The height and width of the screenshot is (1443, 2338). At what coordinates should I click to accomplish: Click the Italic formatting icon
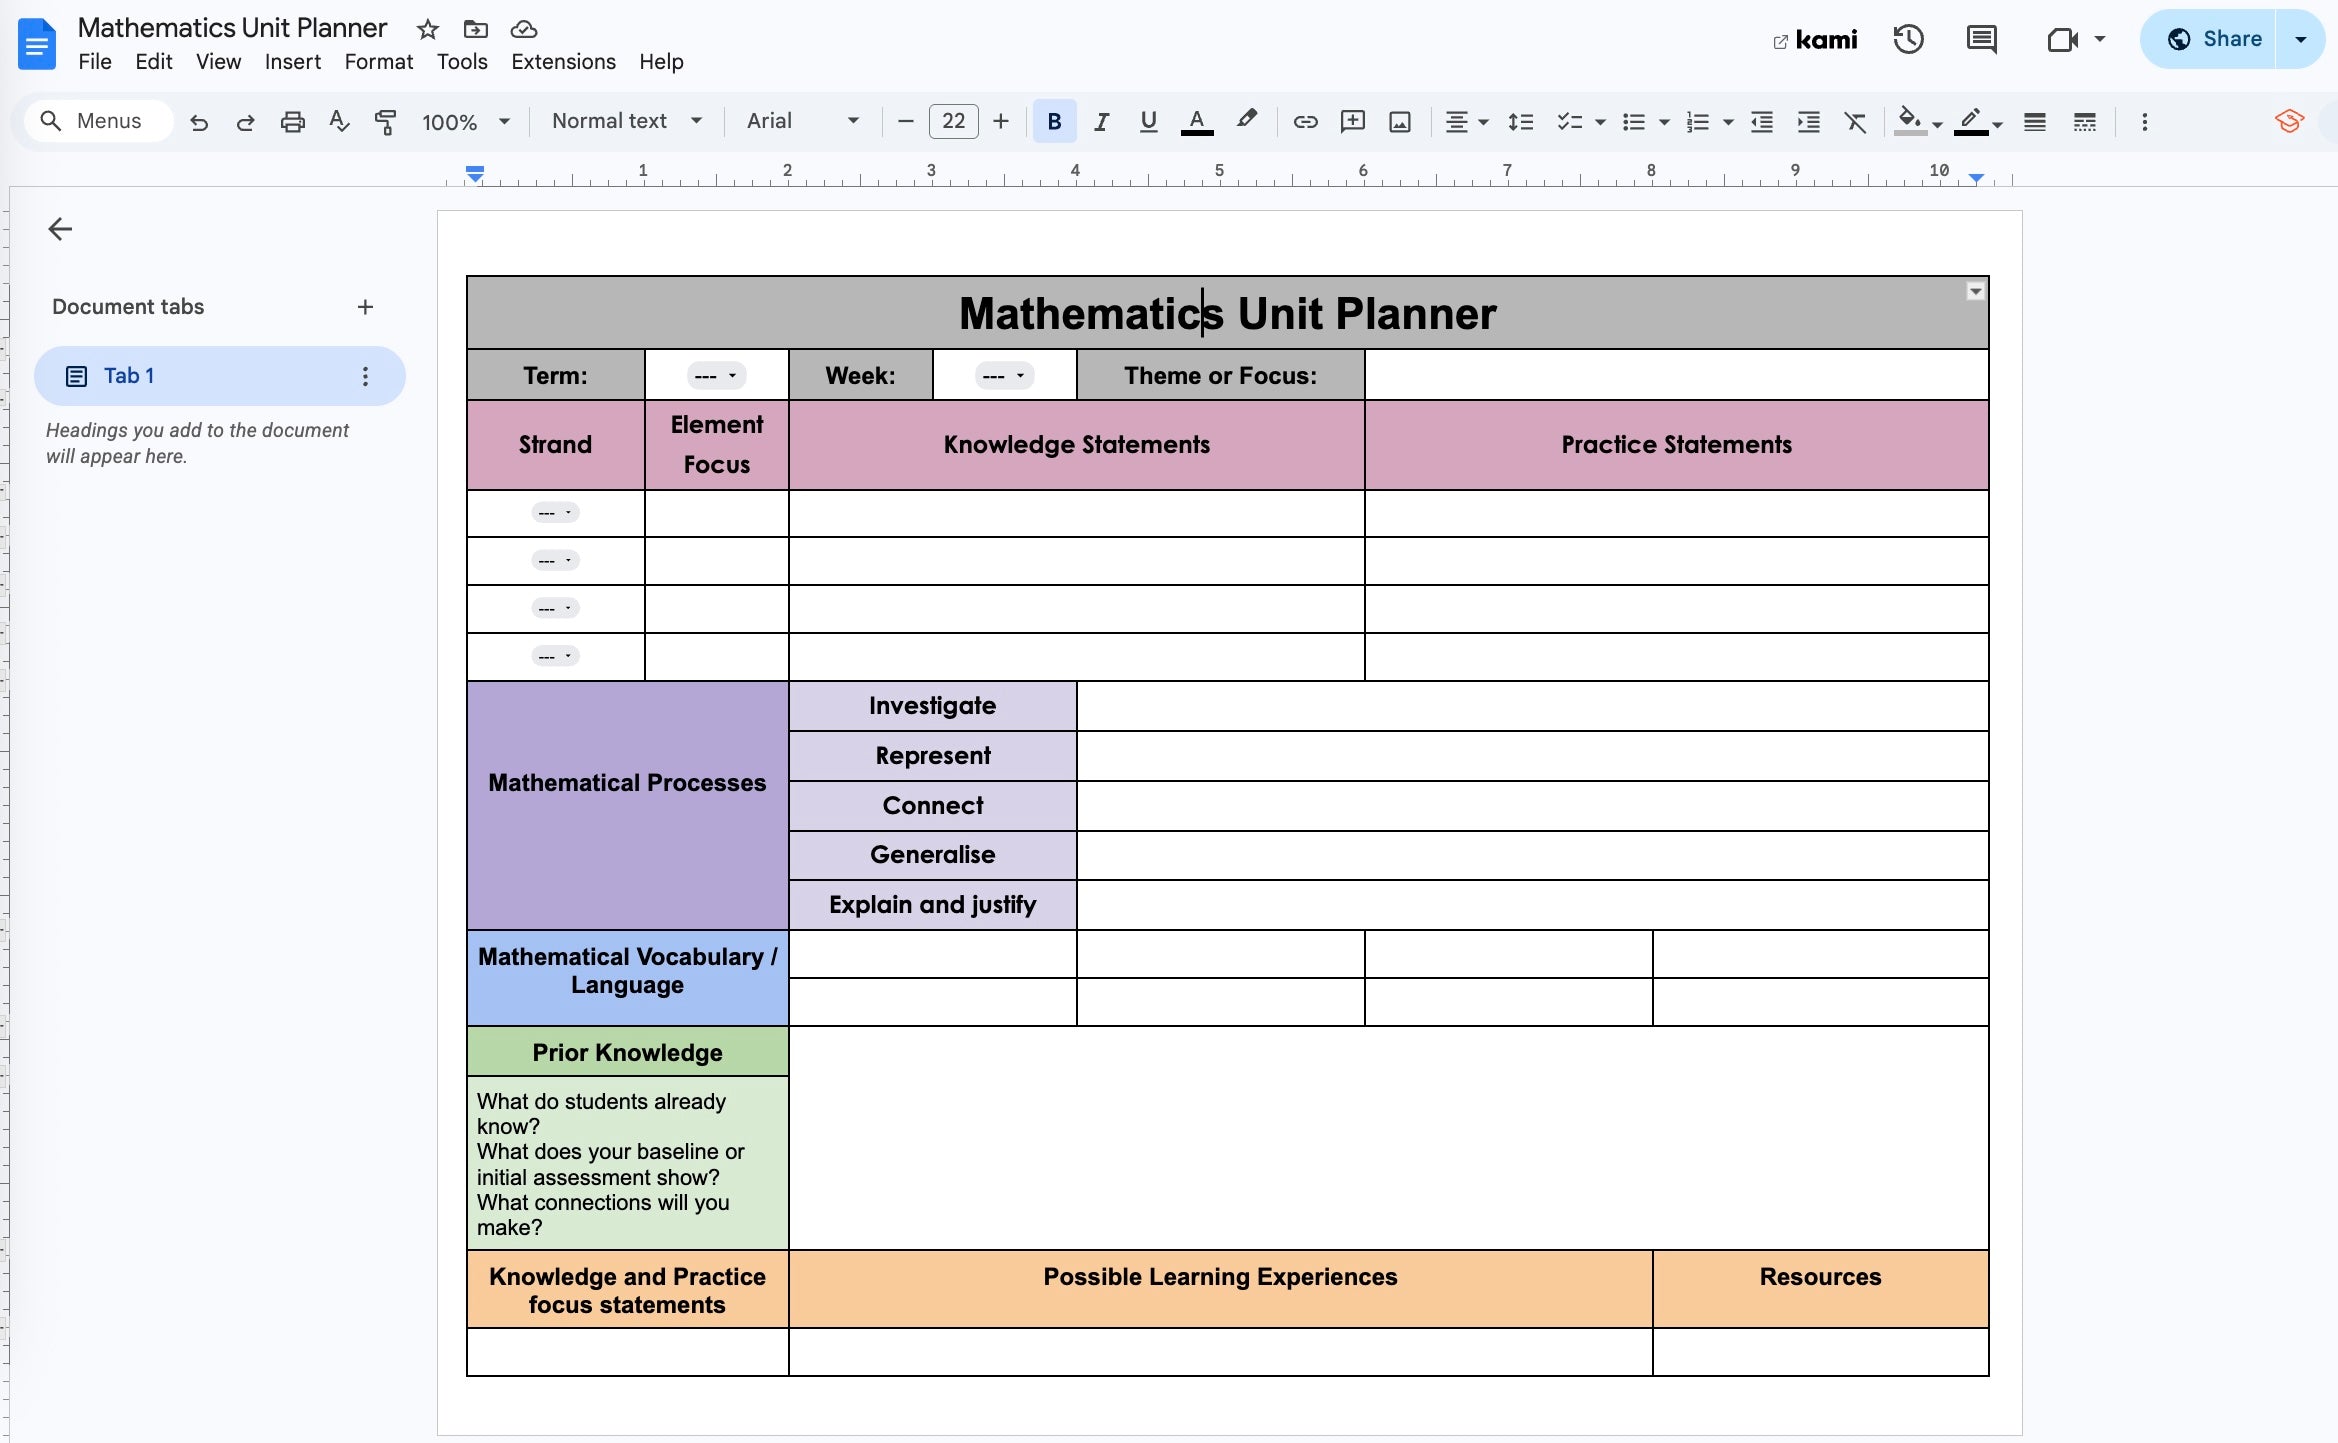(1101, 122)
